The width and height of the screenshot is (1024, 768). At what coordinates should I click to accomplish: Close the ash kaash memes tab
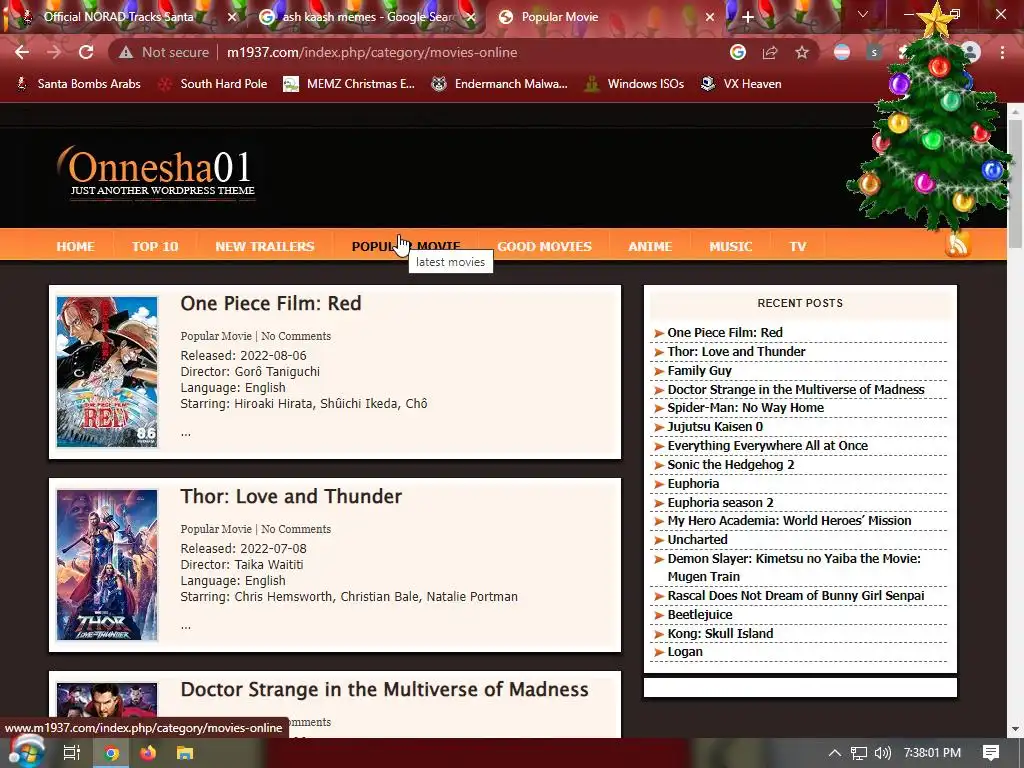471,17
